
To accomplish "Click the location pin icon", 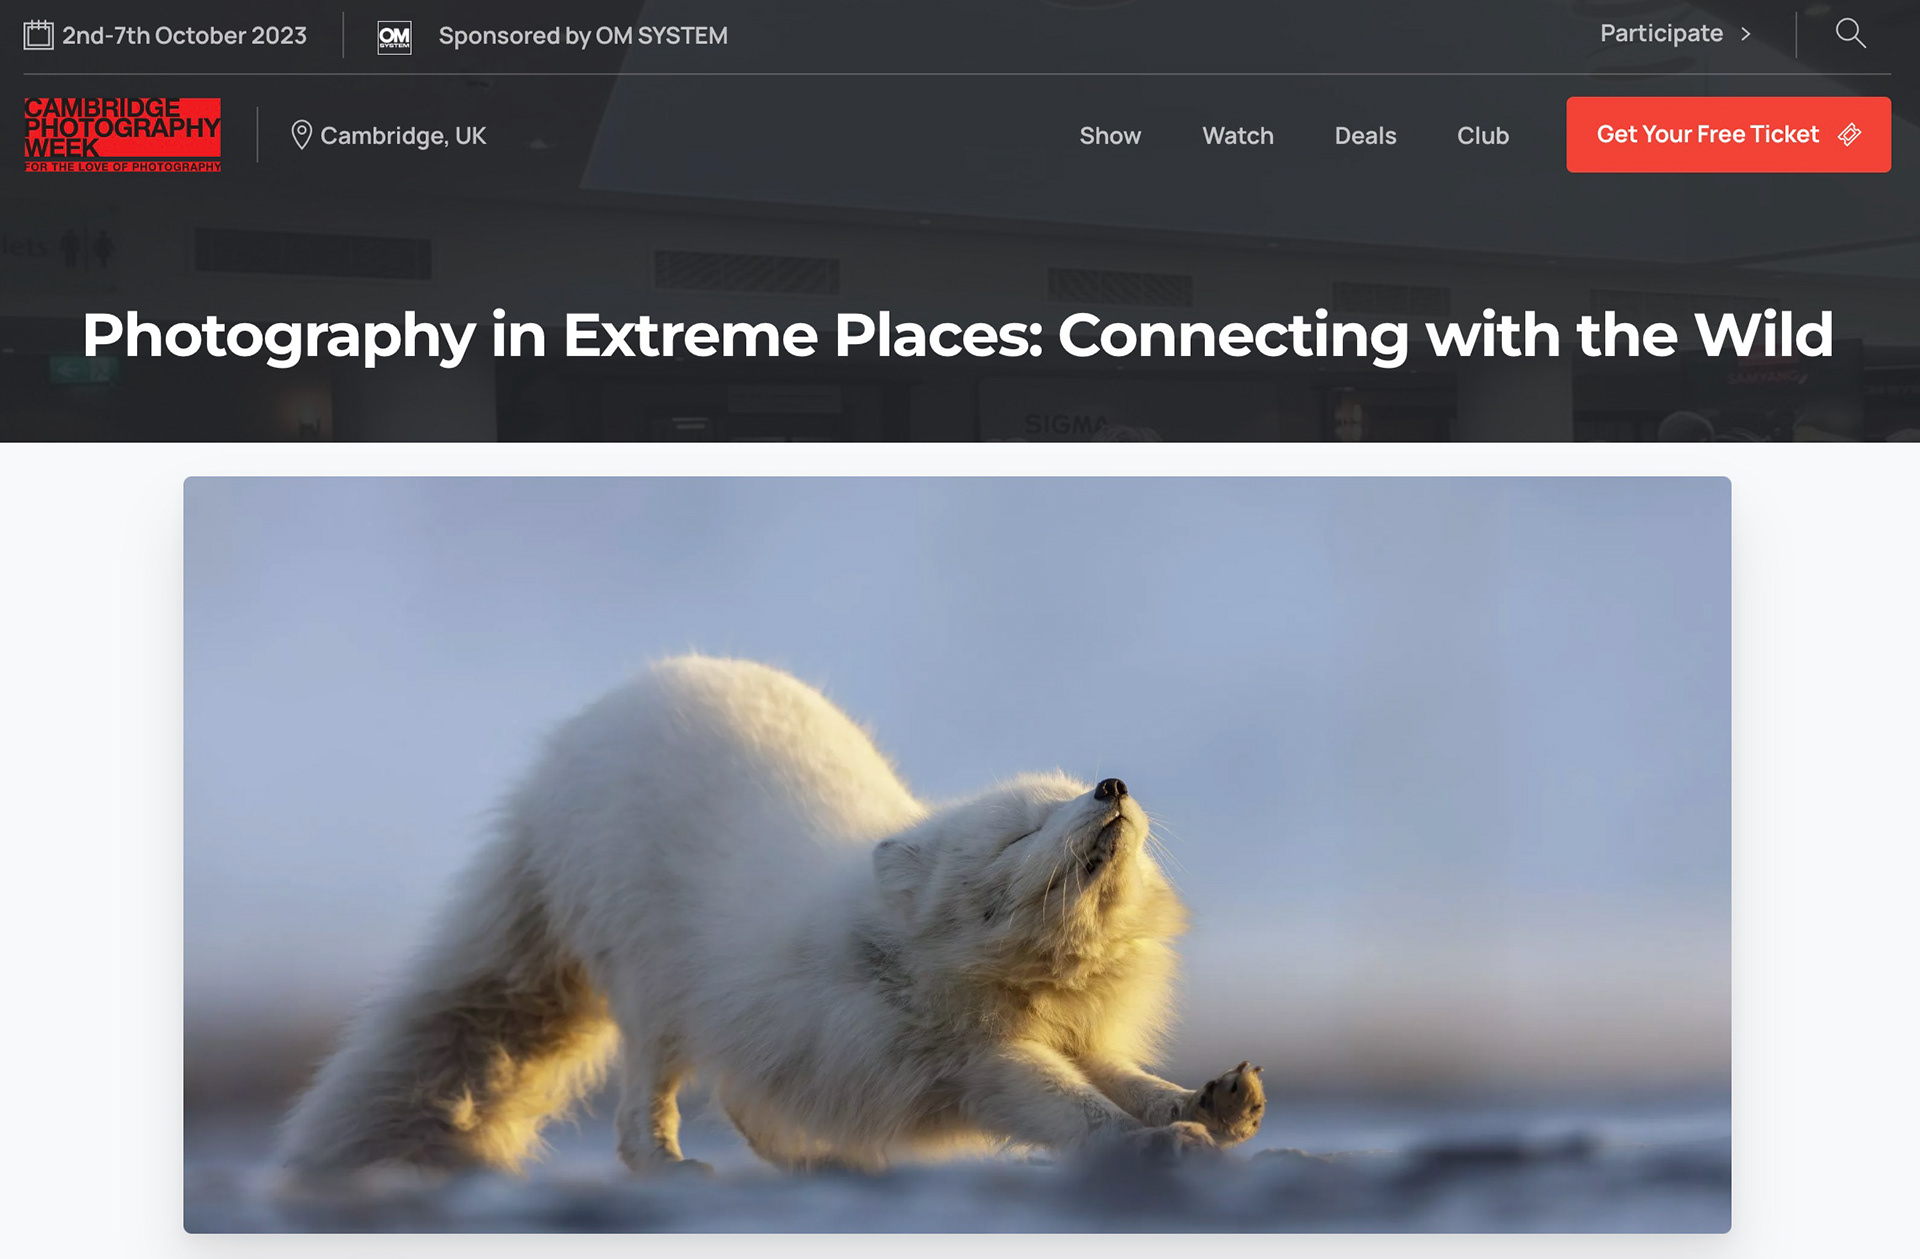I will pyautogui.click(x=301, y=135).
